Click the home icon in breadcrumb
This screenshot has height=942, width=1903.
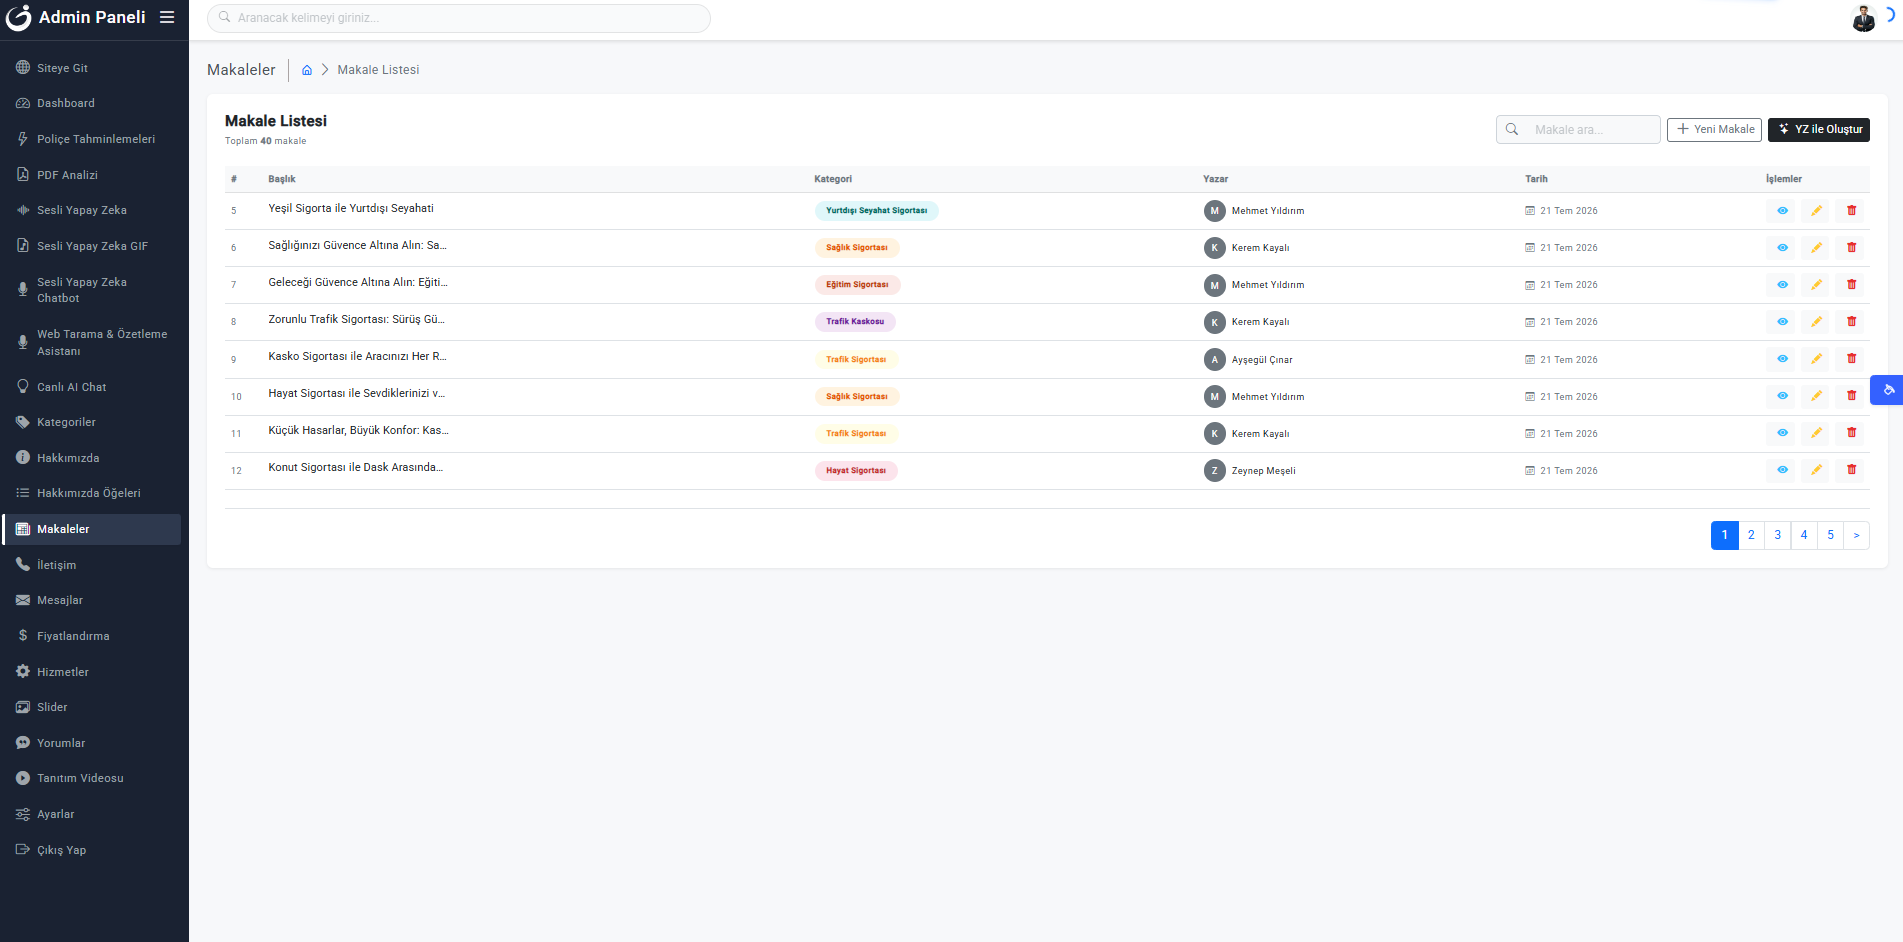coord(307,70)
